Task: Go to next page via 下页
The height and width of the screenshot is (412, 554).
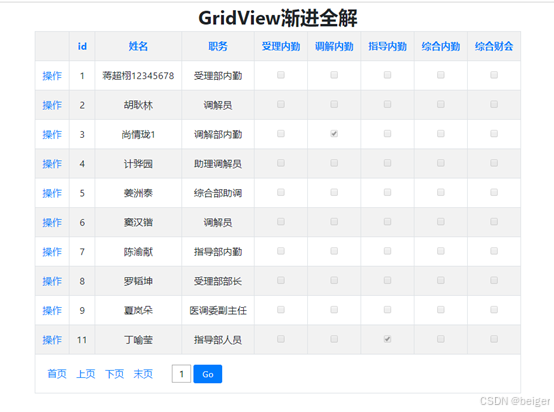Action: coord(114,373)
